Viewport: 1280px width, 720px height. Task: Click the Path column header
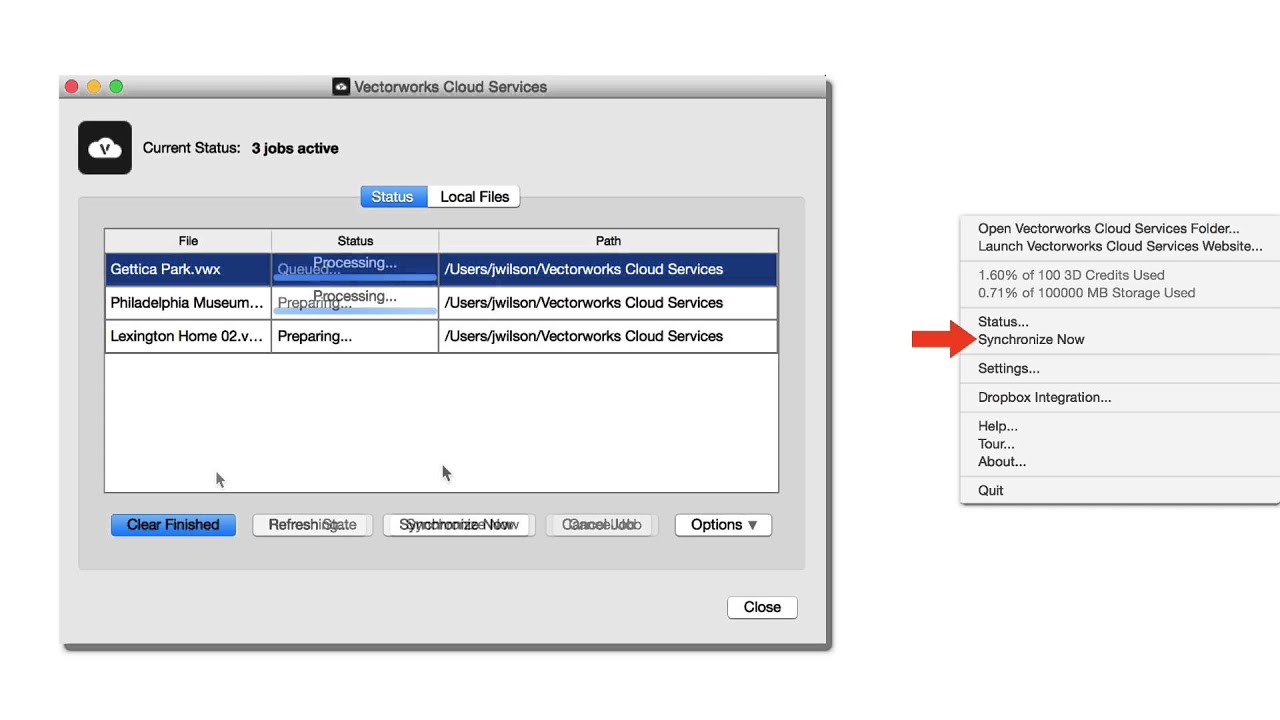click(608, 241)
